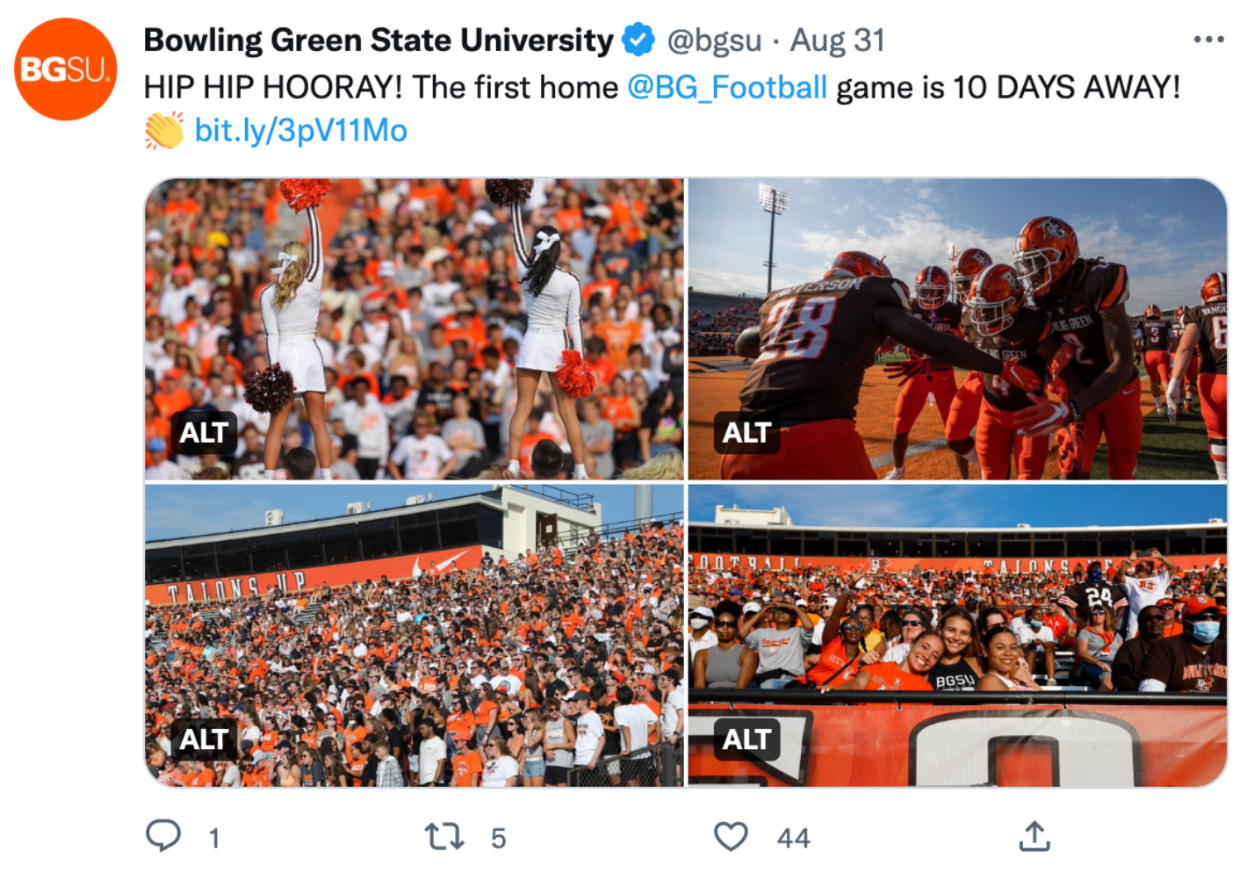
Task: Retweet the post using the arrows icon
Action: (445, 836)
